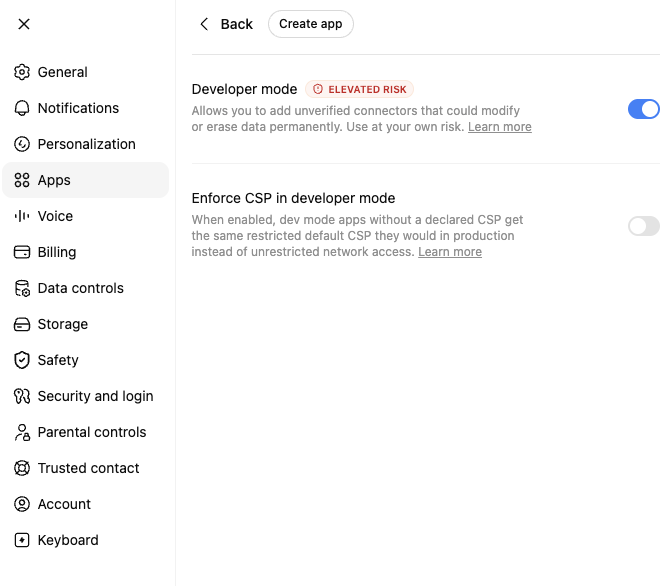The width and height of the screenshot is (667, 586).
Task: Click the Security and login key icon
Action: coord(22,396)
